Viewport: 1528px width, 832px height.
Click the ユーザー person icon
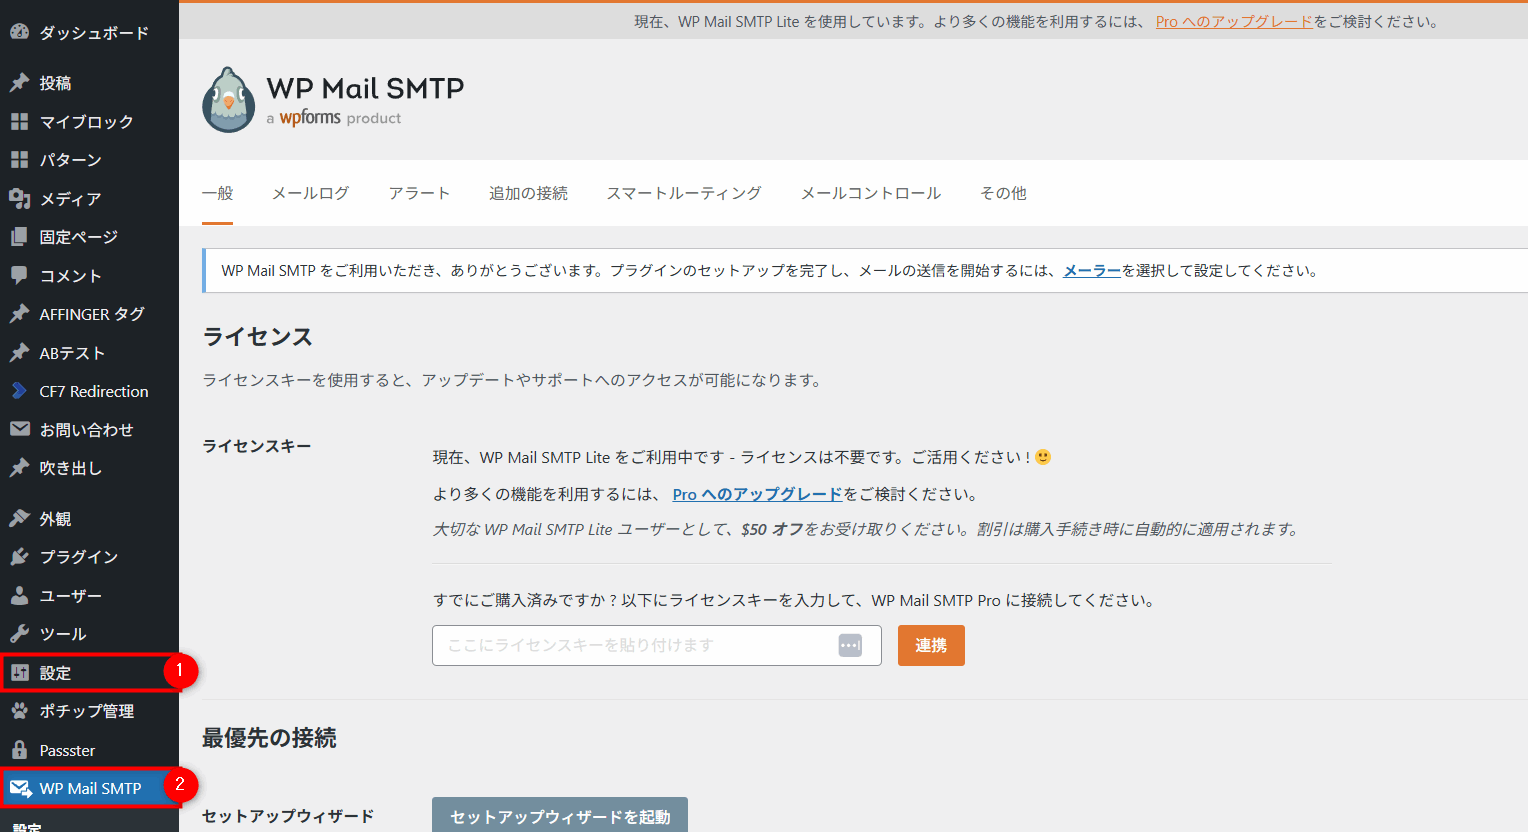tap(19, 595)
